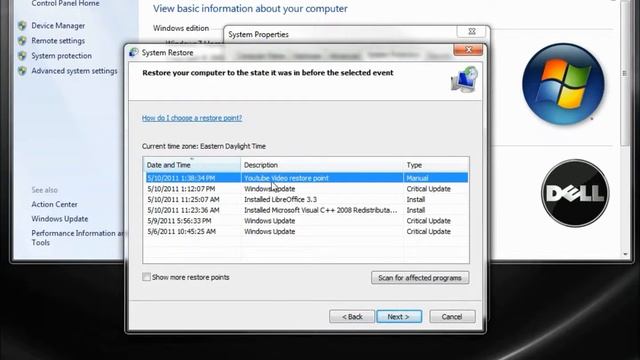Select the 5/10/2011 1:12:07 PM restore point
The width and height of the screenshot is (640, 360).
307,189
